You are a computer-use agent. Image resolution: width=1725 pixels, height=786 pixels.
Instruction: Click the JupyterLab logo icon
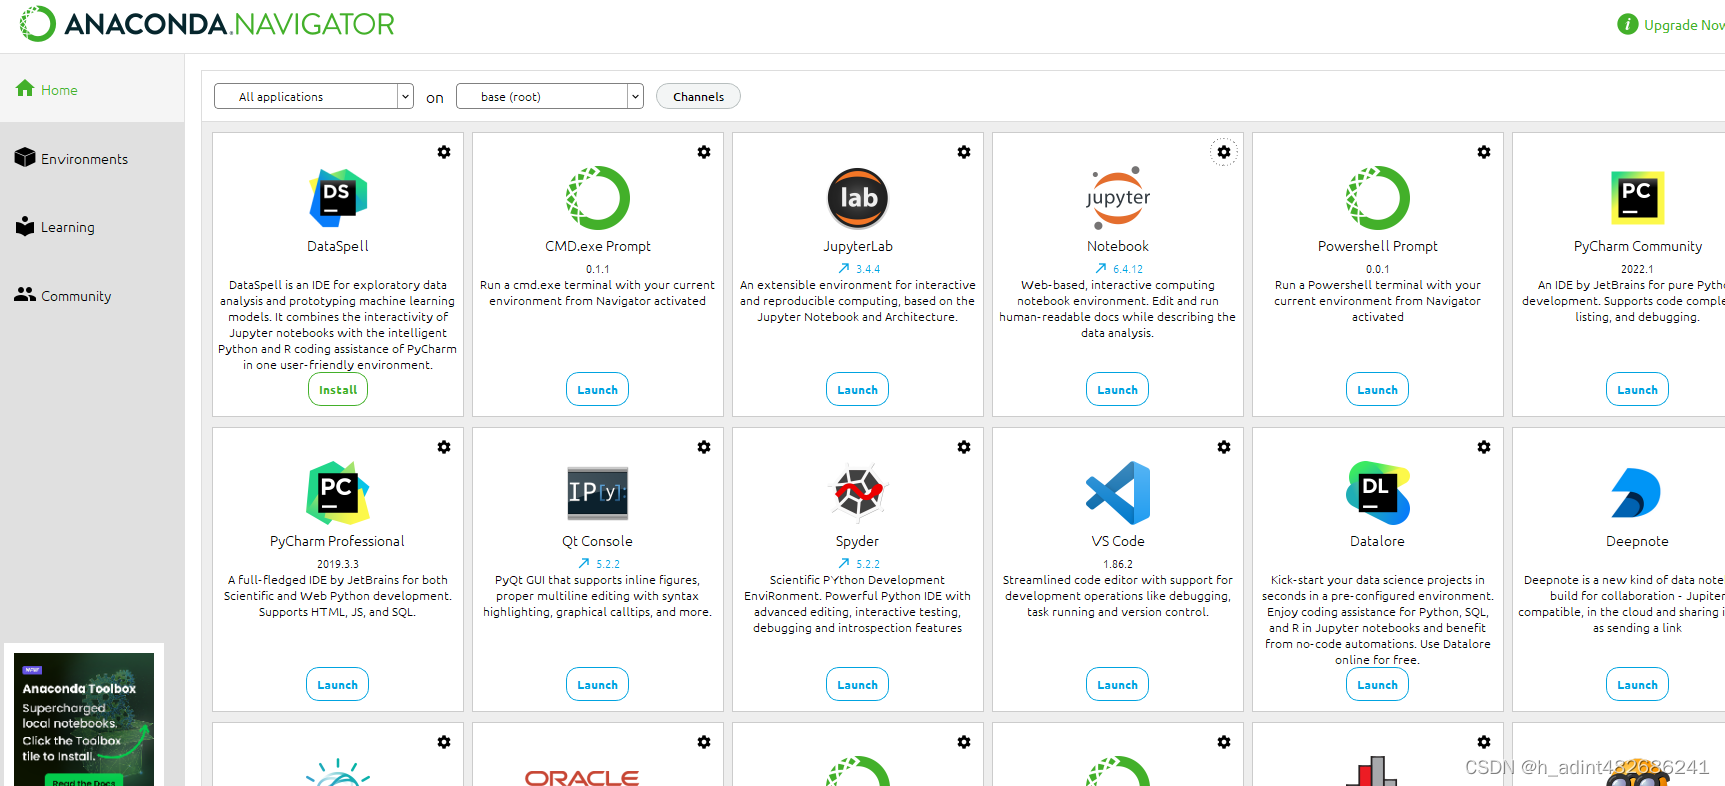click(858, 198)
